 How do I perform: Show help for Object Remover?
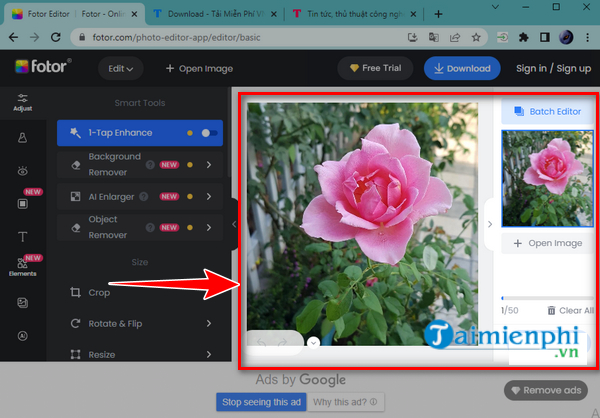[150, 227]
